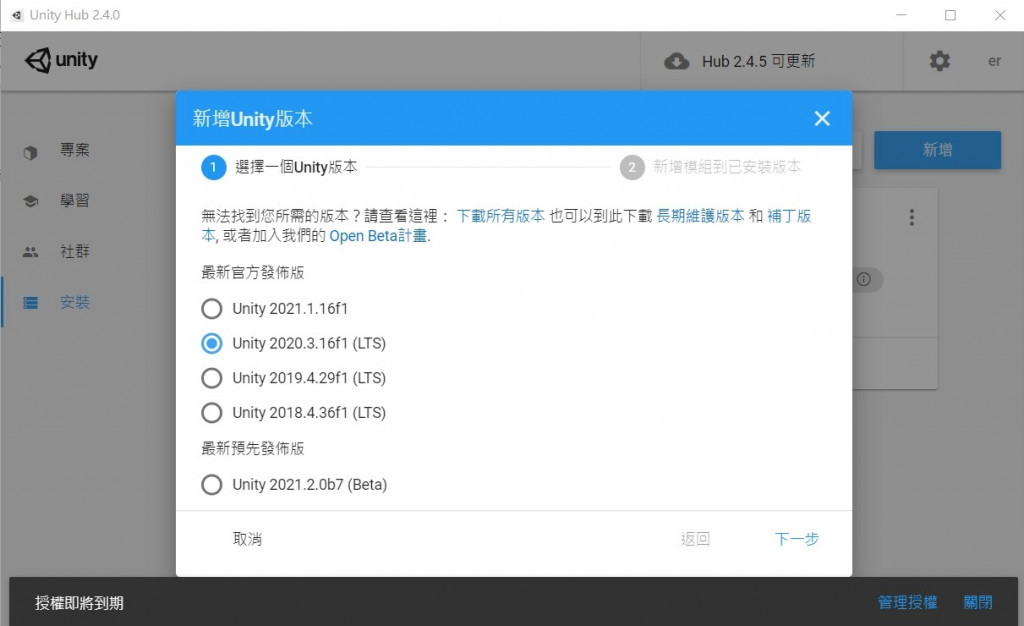Click 管理授權 in bottom banner
Screen dimensions: 1024x626
pos(907,603)
